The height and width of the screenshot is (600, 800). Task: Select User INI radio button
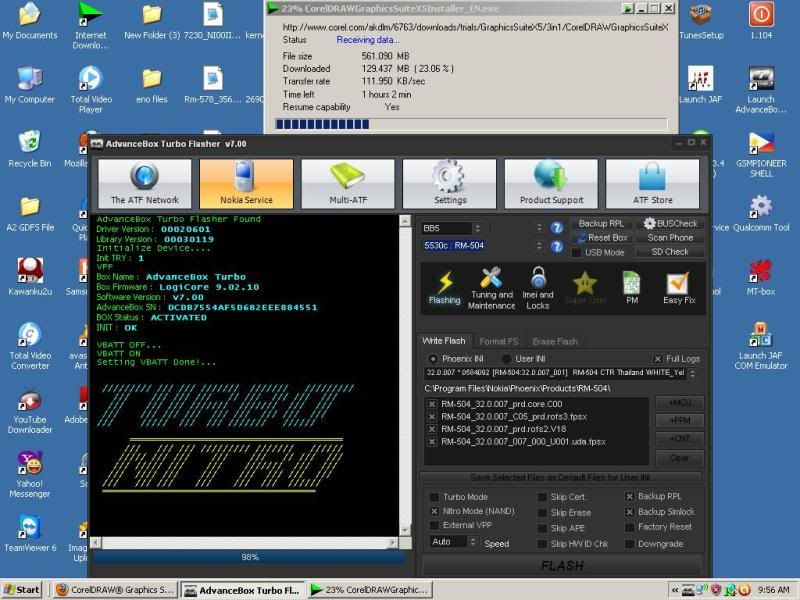tap(506, 359)
